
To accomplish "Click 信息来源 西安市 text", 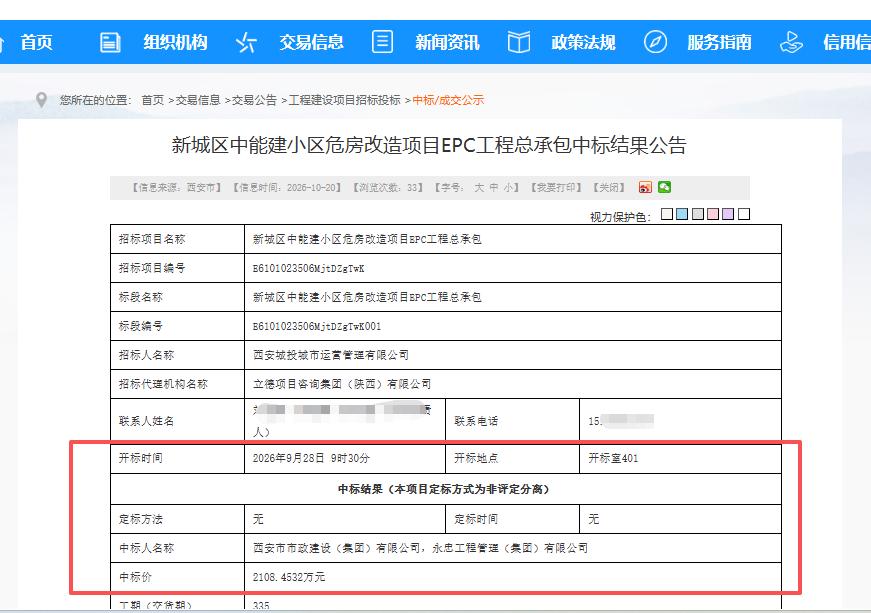I will [x=177, y=188].
